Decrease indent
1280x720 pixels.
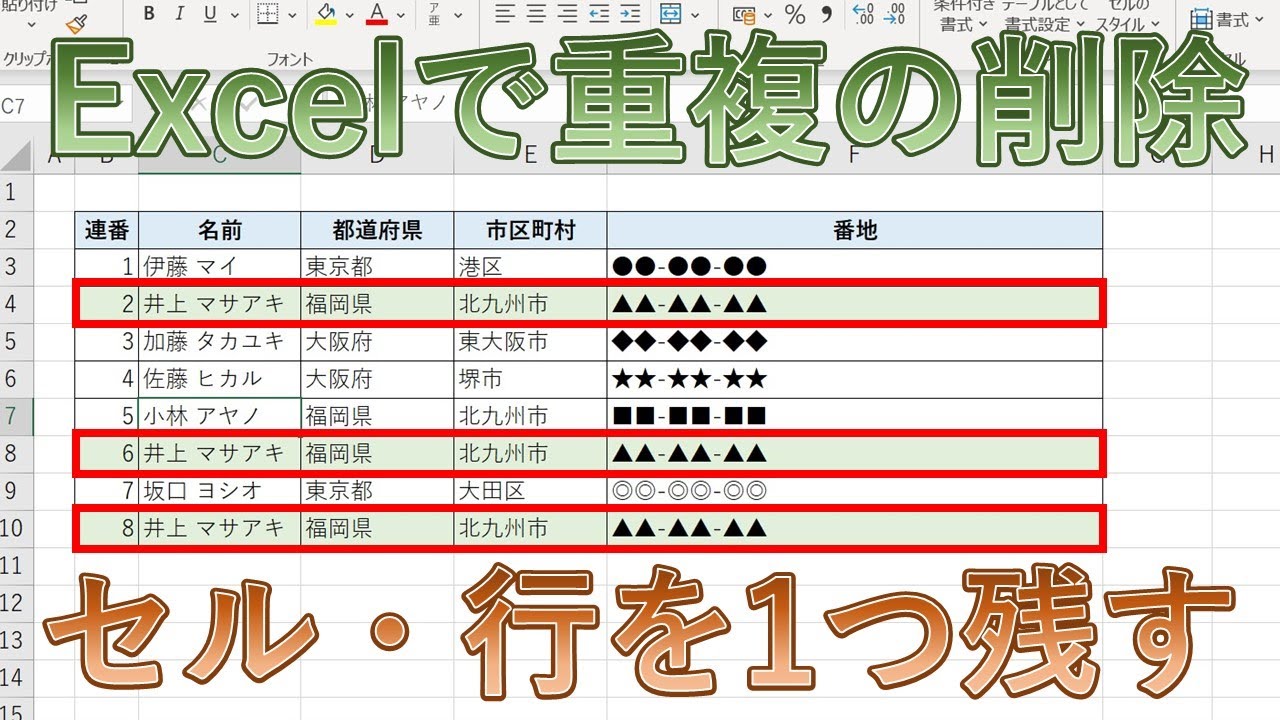[x=599, y=14]
